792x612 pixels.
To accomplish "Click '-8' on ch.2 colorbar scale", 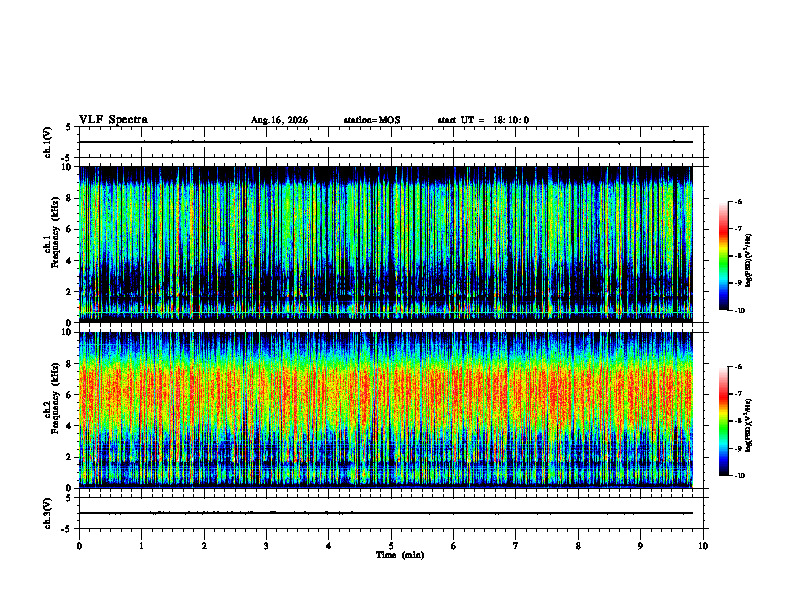I will click(738, 421).
